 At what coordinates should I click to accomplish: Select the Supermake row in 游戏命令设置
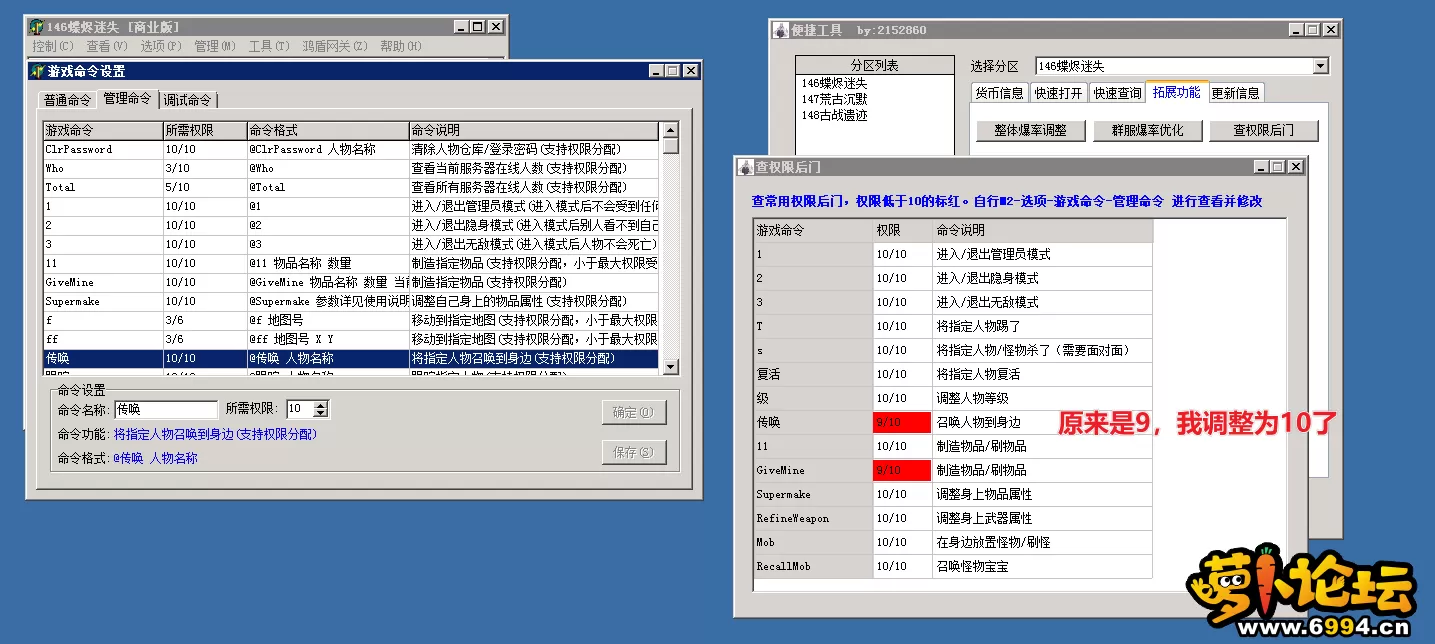point(351,301)
